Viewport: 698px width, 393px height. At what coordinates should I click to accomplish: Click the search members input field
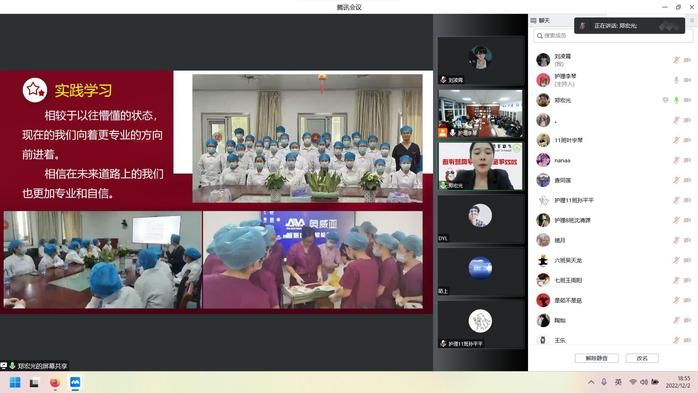[613, 36]
